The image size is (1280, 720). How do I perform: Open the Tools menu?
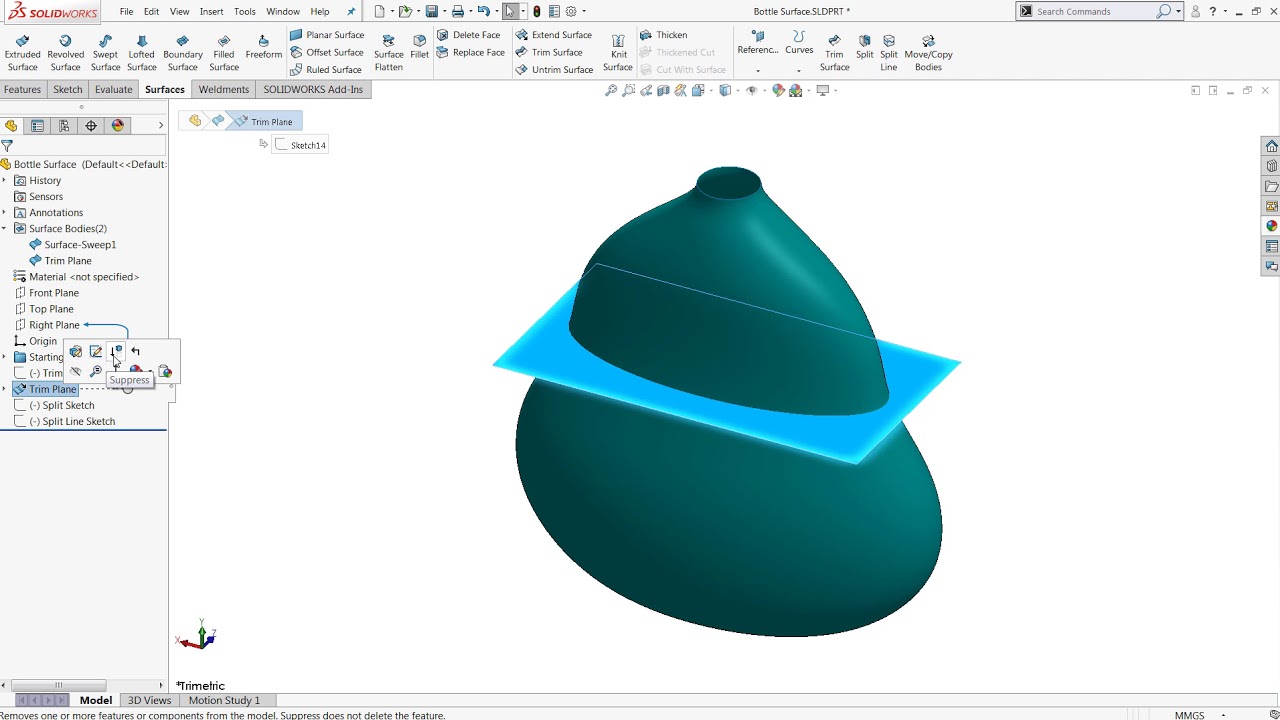pos(244,12)
